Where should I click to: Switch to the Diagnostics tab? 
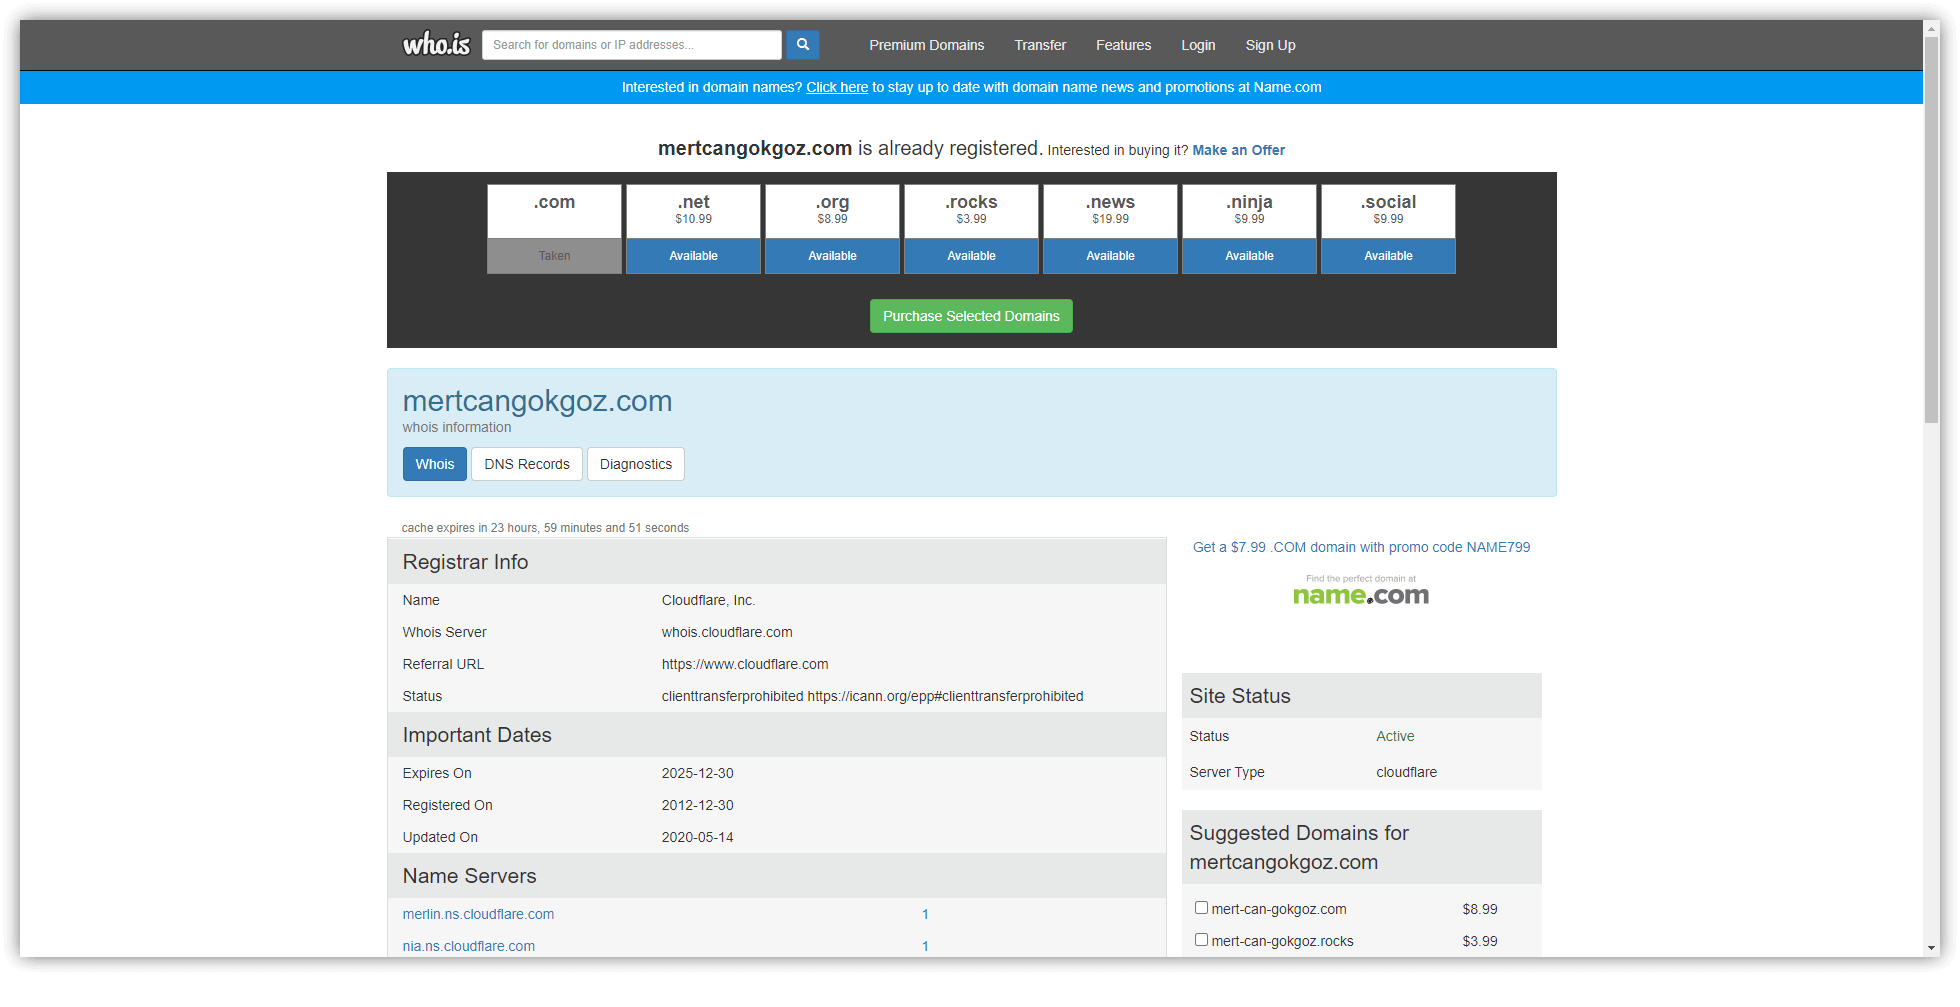coord(636,464)
